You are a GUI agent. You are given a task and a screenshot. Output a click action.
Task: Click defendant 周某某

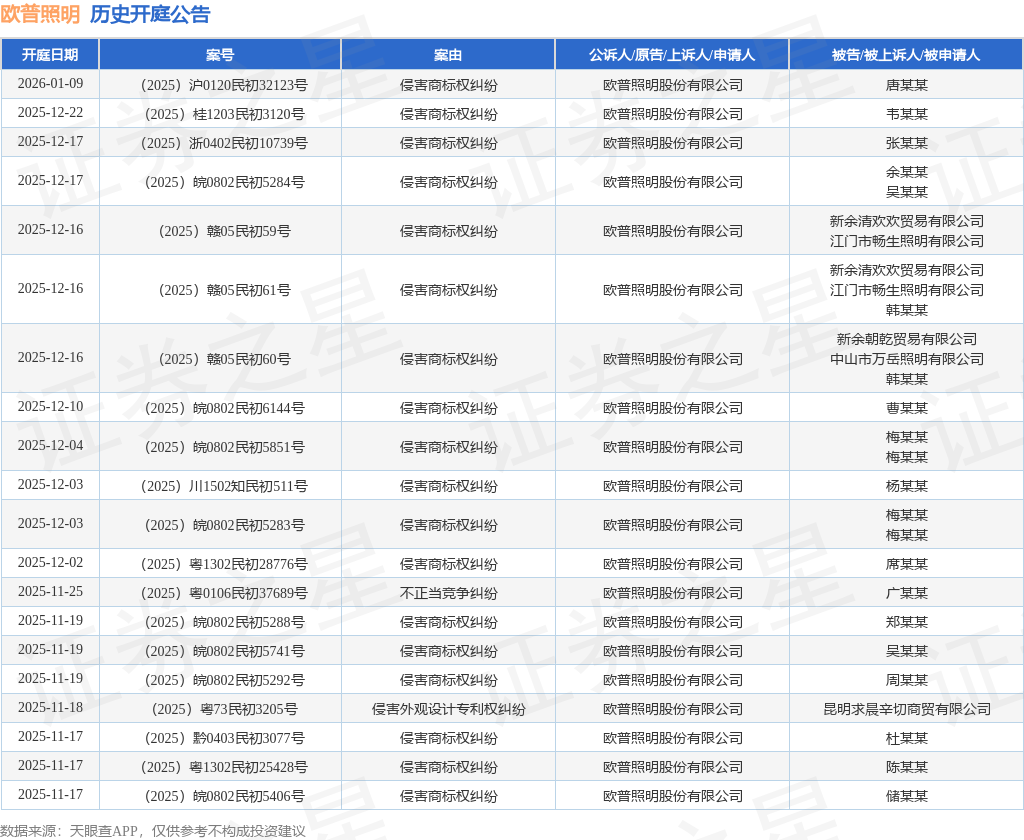pos(906,680)
